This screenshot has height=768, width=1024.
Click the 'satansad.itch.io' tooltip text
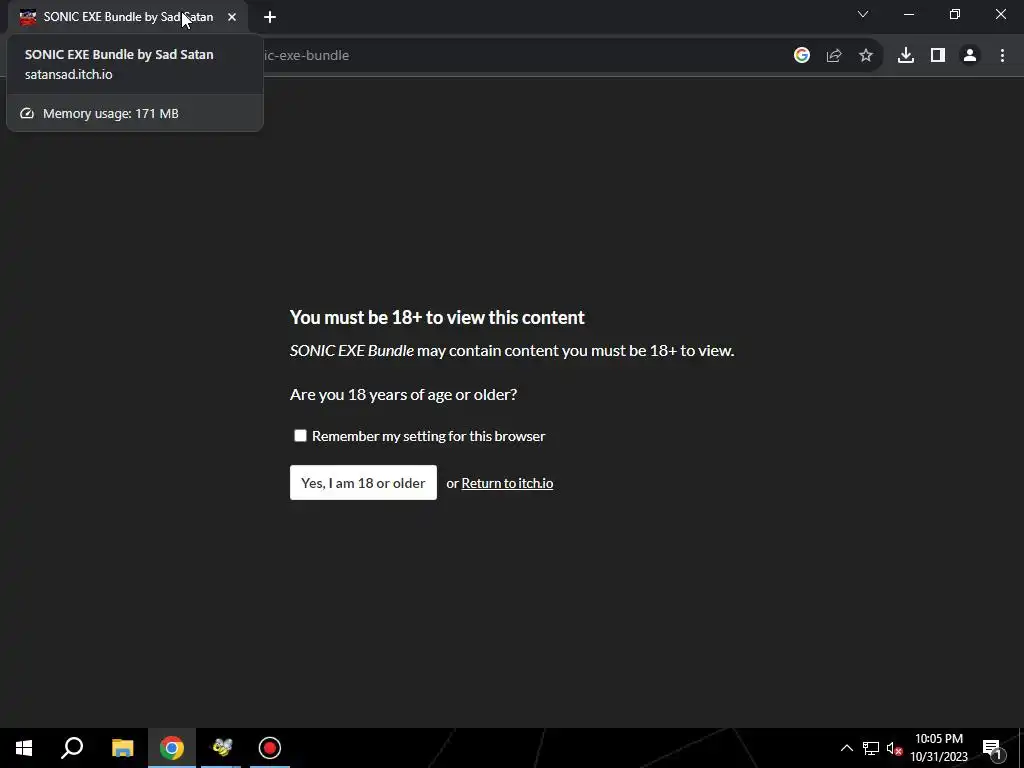[x=69, y=74]
